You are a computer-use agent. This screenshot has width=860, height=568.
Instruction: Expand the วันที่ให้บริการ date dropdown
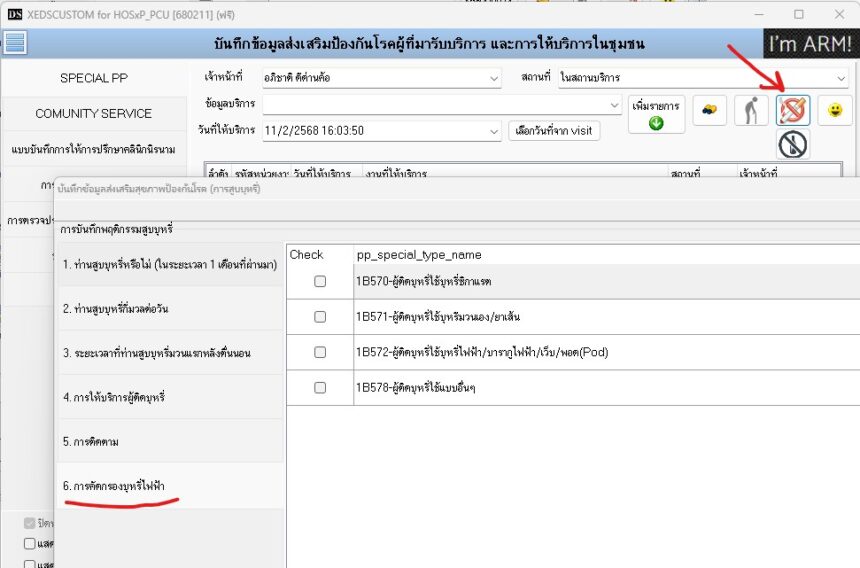(494, 131)
